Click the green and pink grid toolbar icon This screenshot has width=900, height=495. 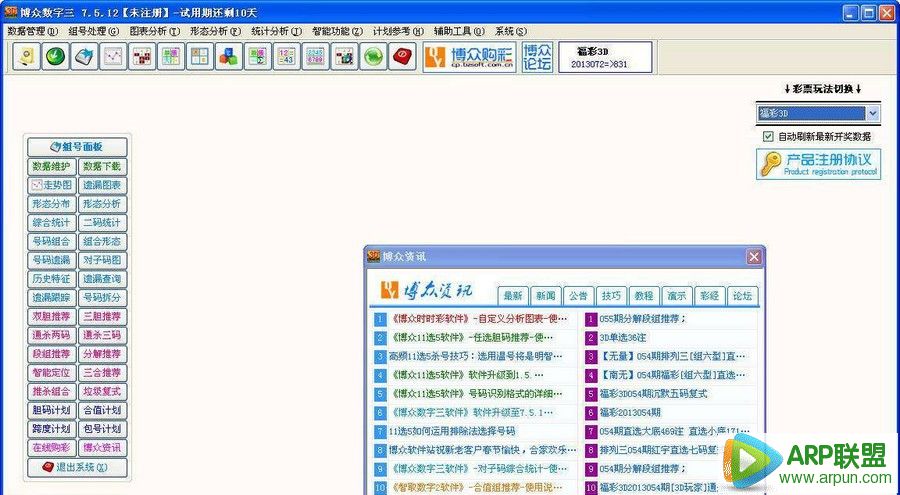(x=171, y=57)
